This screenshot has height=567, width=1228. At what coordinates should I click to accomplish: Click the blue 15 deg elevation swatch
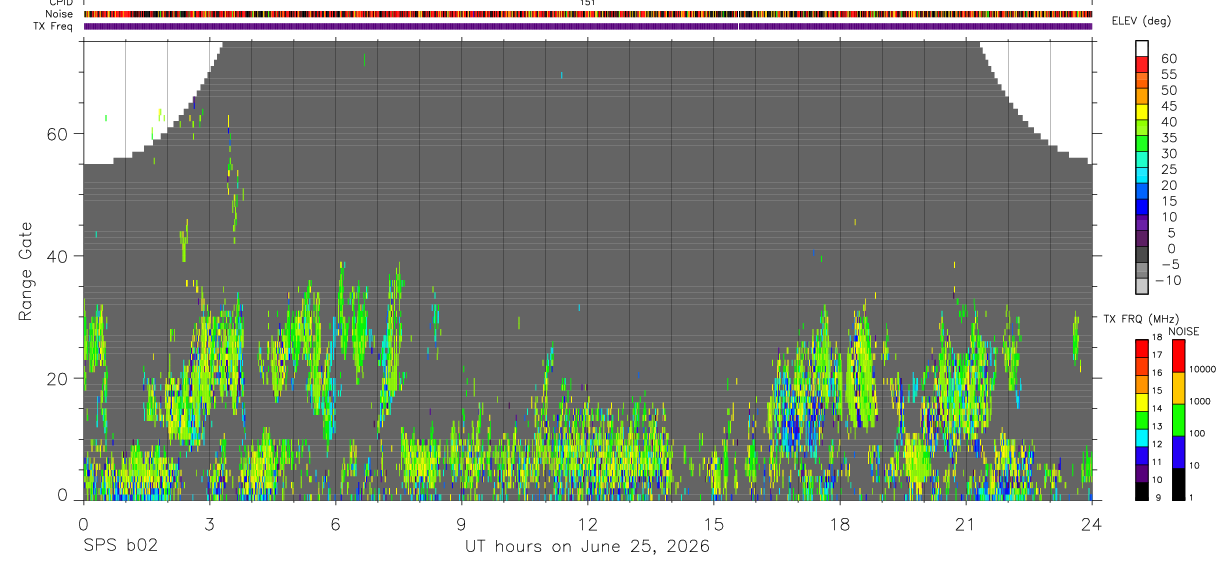(x=1141, y=207)
